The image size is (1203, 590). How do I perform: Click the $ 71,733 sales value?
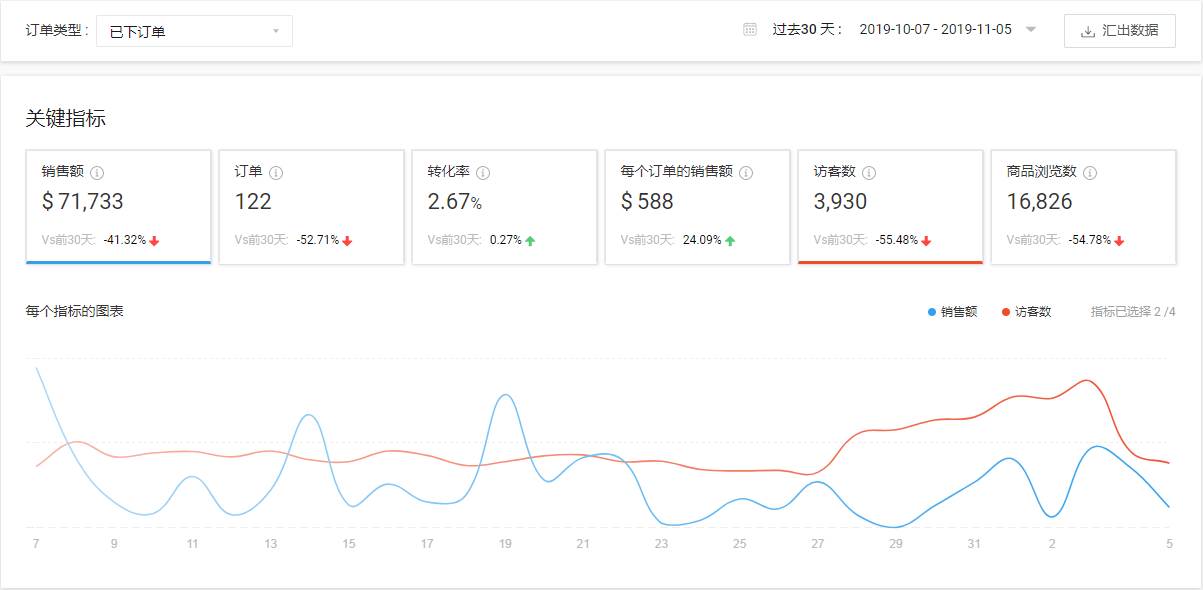pyautogui.click(x=83, y=202)
